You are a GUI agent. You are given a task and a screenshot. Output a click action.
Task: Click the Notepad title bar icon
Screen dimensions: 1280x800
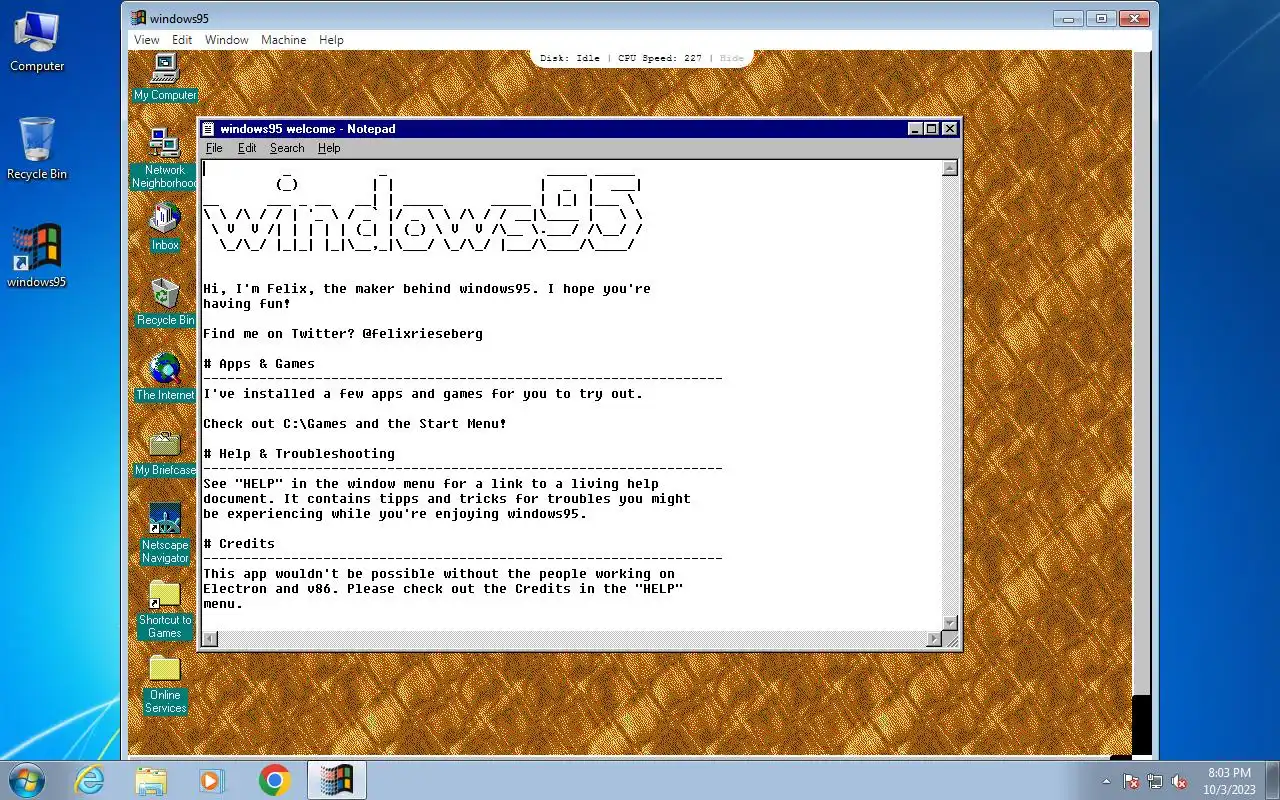tap(209, 128)
